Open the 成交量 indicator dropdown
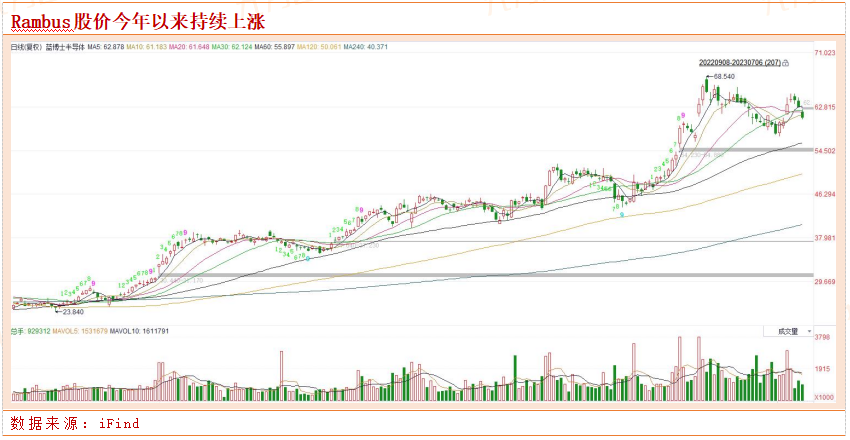 [788, 331]
